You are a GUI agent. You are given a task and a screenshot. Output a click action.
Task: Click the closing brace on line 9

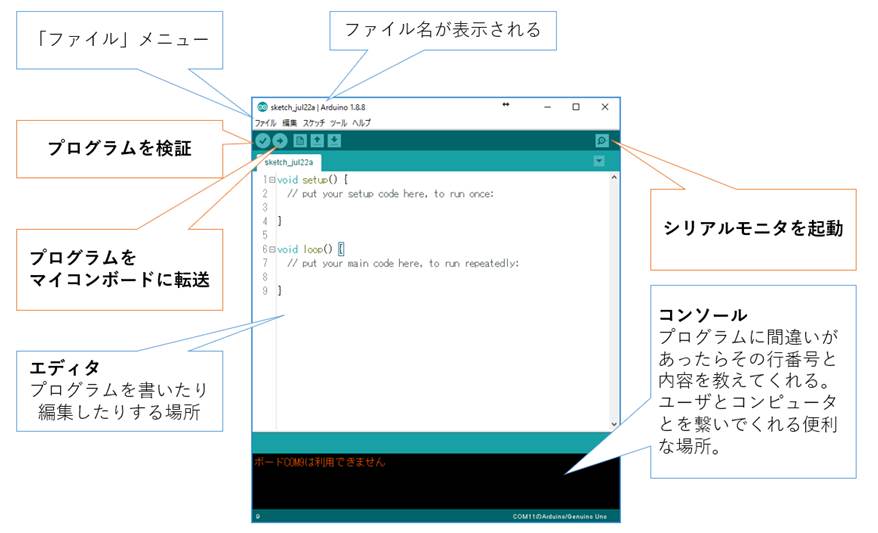point(279,291)
